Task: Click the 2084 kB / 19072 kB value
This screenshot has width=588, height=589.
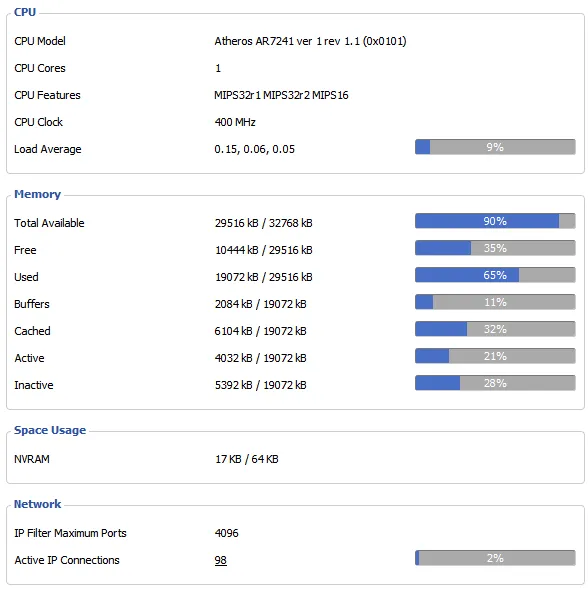Action: click(x=260, y=304)
